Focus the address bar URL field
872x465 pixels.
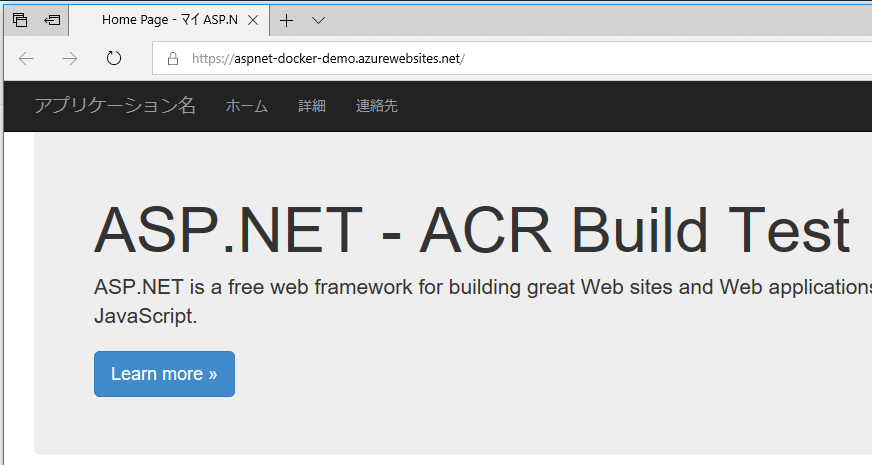click(512, 58)
